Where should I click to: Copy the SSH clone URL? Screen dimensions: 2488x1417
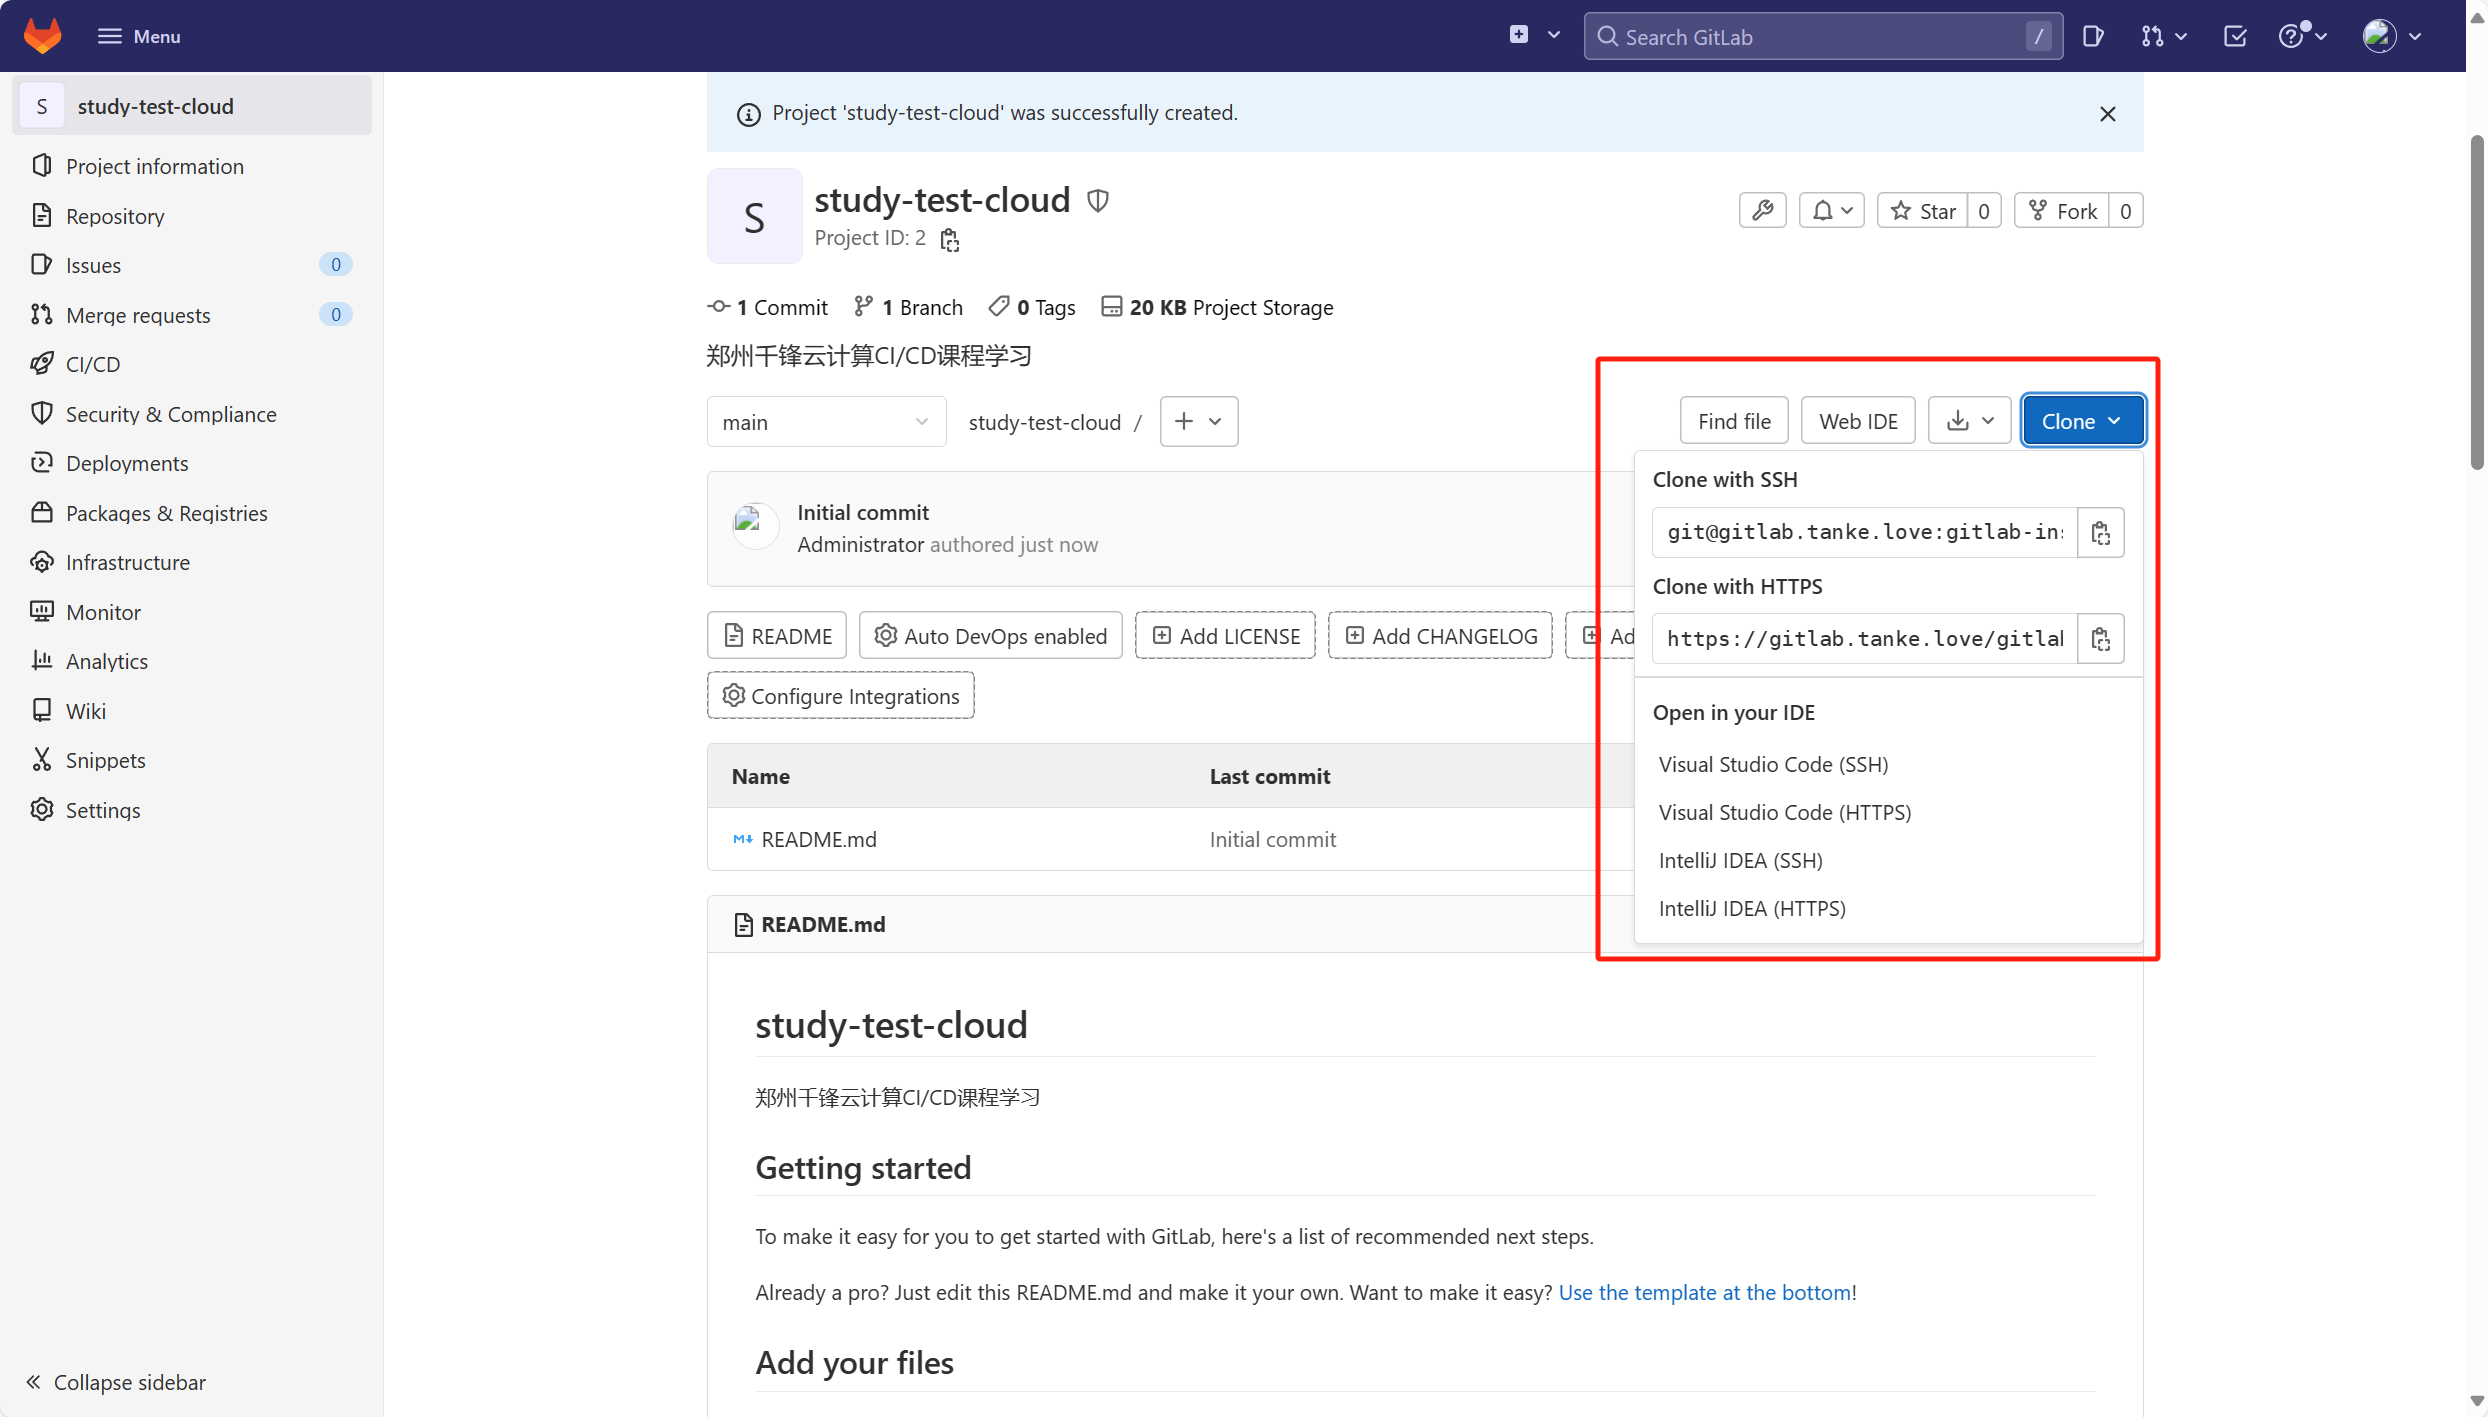[2100, 532]
